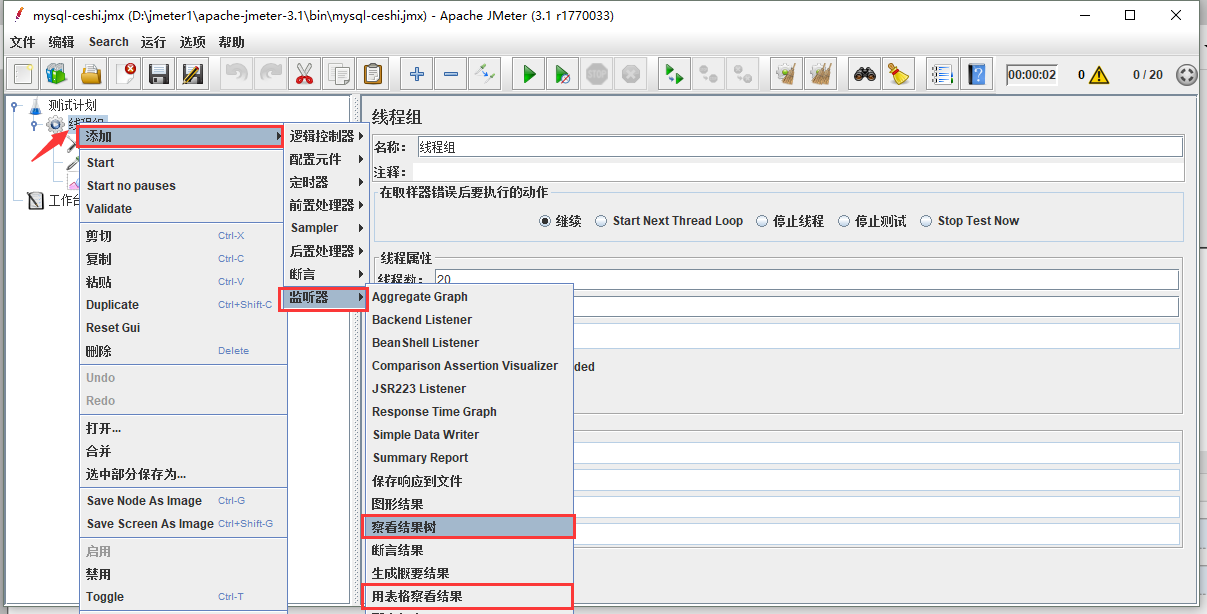1207x614 pixels.
Task: Select the 继续 radio button
Action: click(x=545, y=221)
